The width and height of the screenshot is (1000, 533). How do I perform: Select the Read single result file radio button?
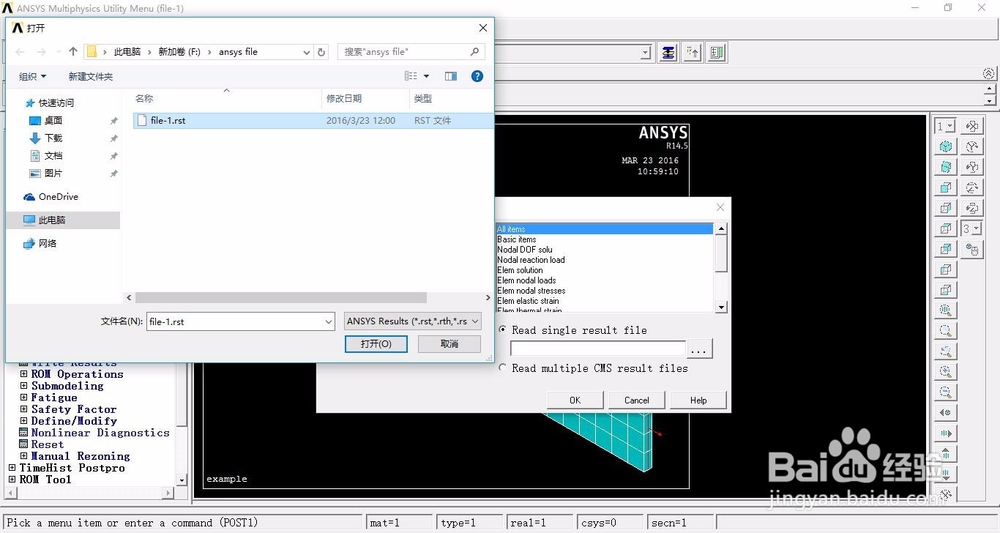(x=503, y=330)
